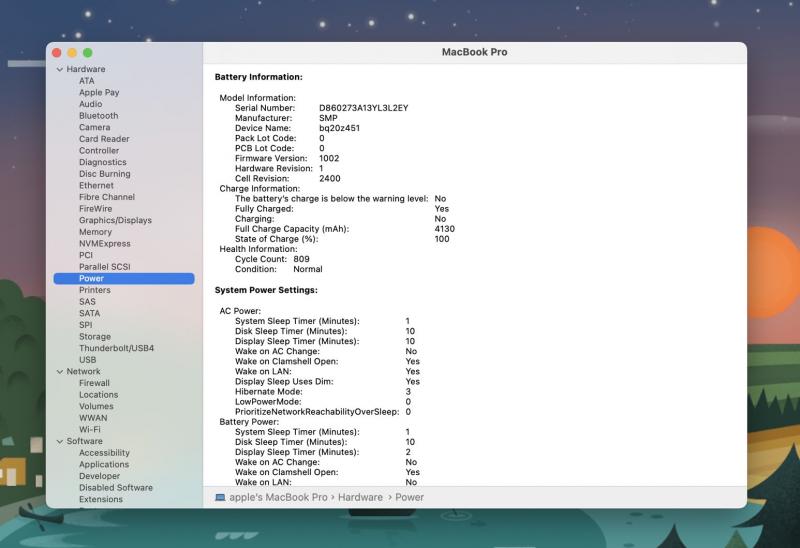Click the MacBook Pro window title
800x548 pixels.
[x=474, y=52]
